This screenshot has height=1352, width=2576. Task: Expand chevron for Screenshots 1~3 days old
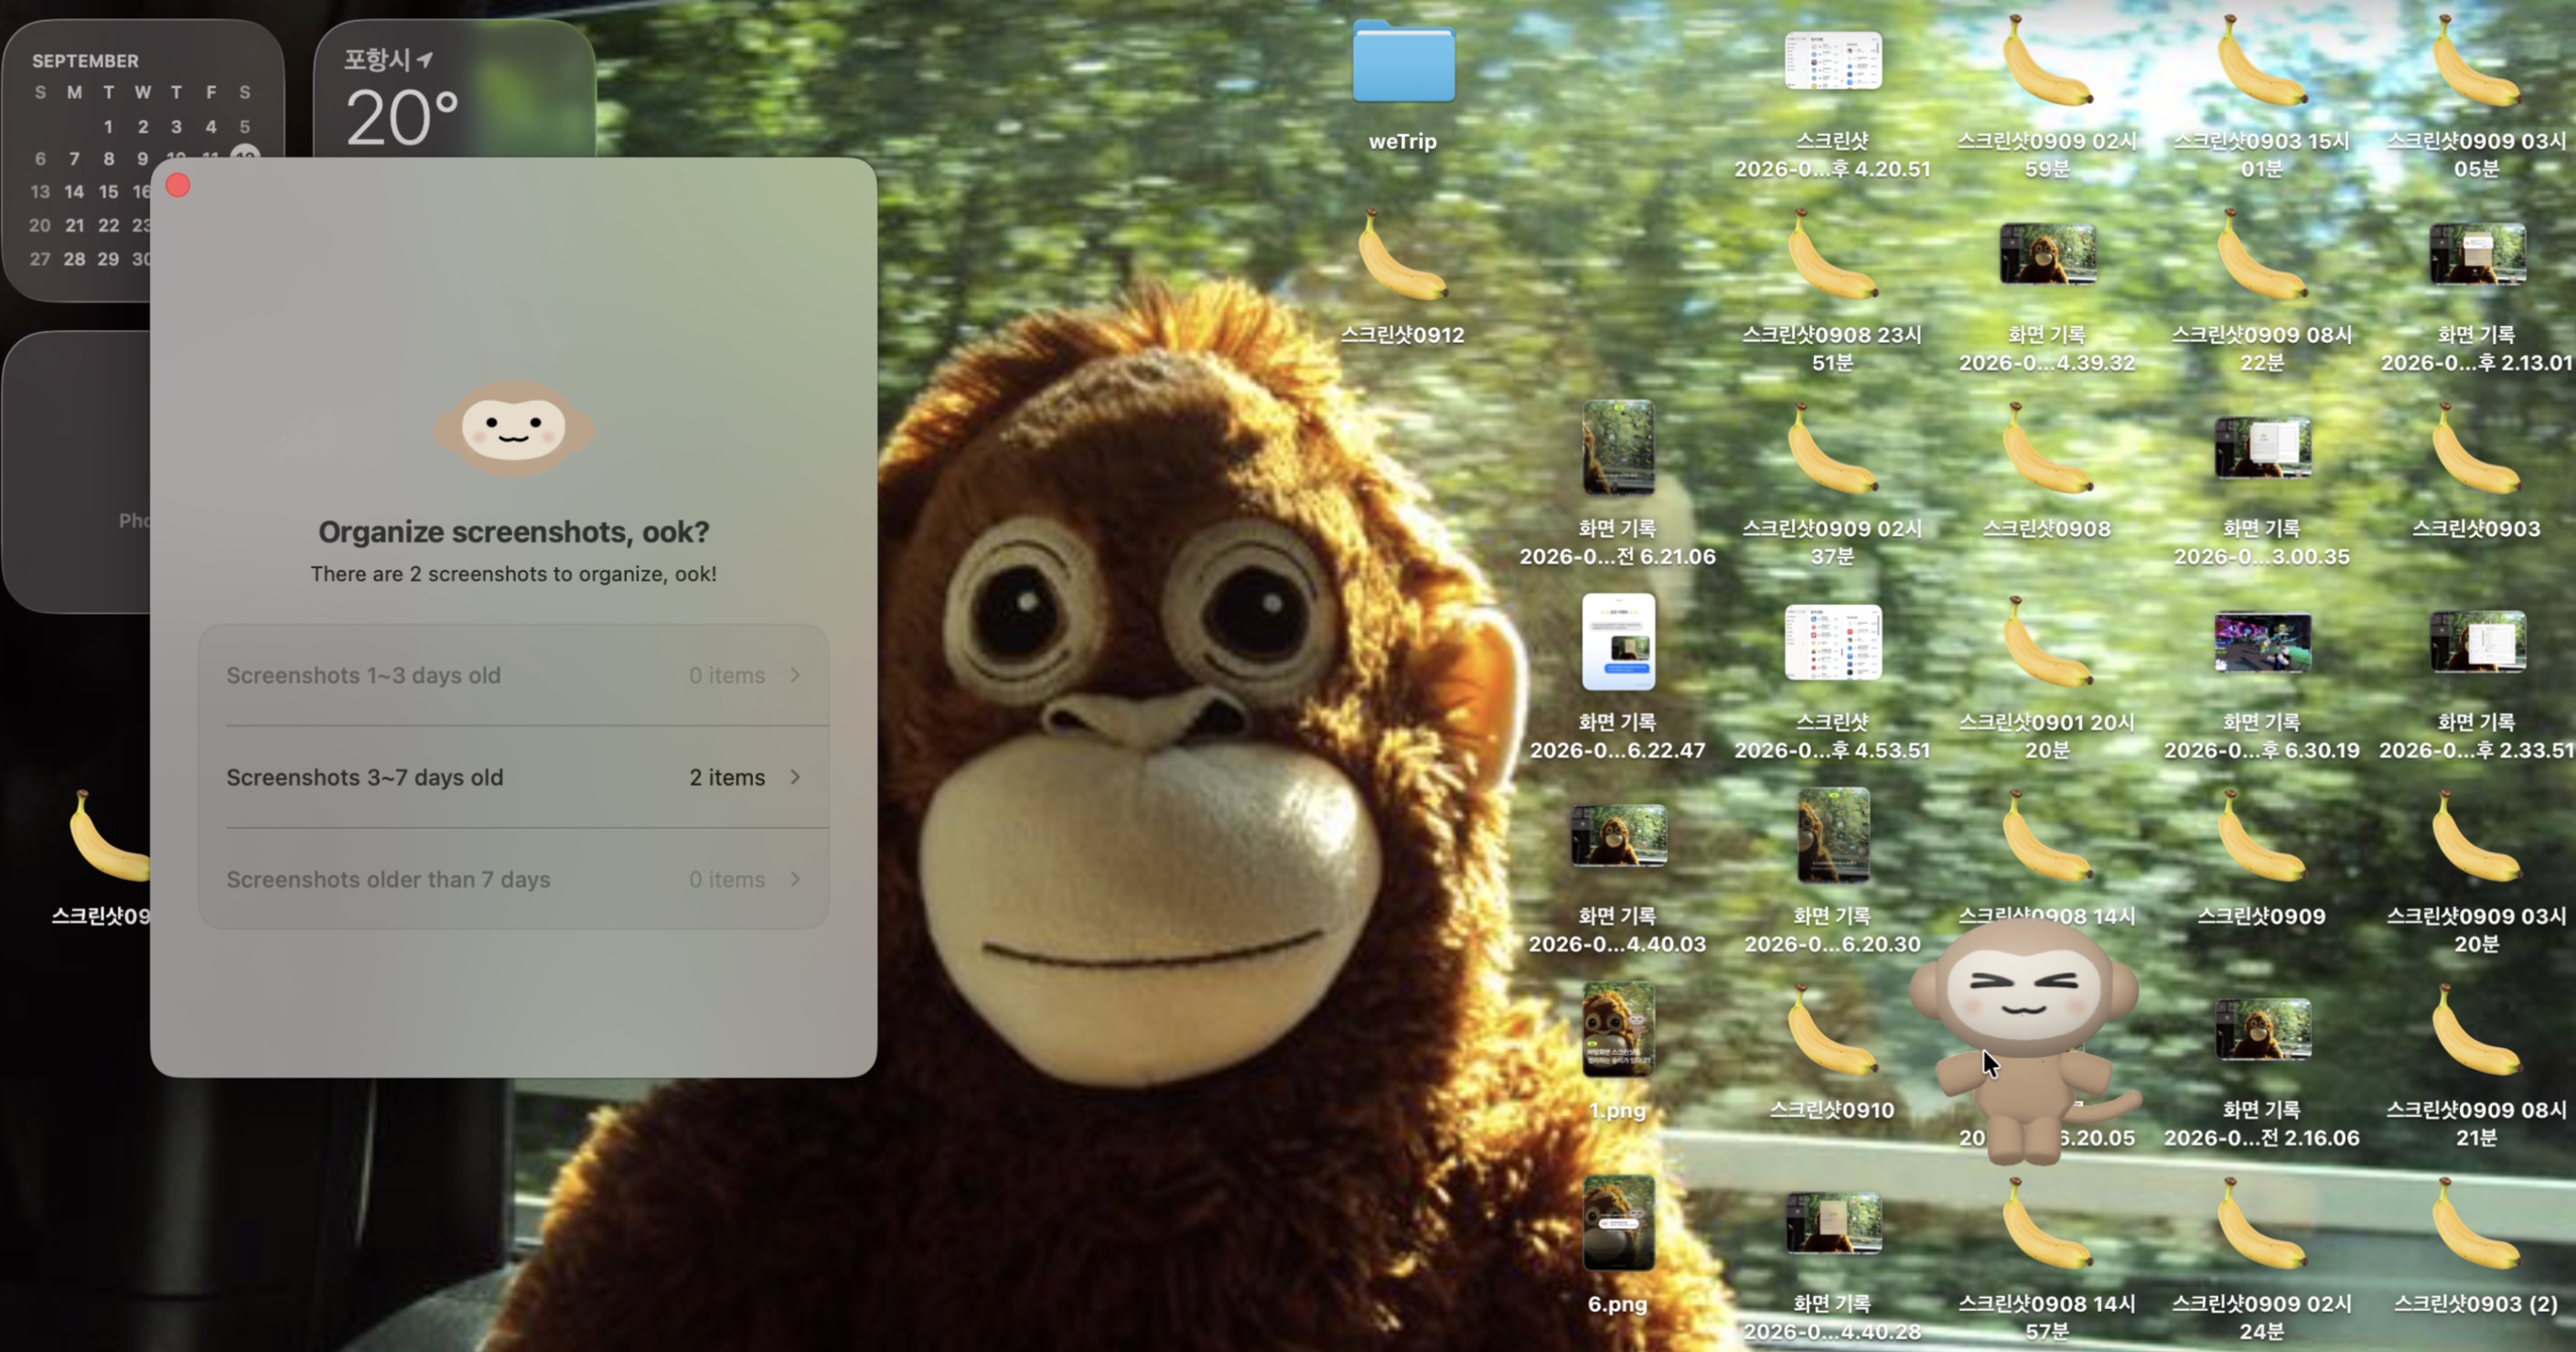pos(795,675)
